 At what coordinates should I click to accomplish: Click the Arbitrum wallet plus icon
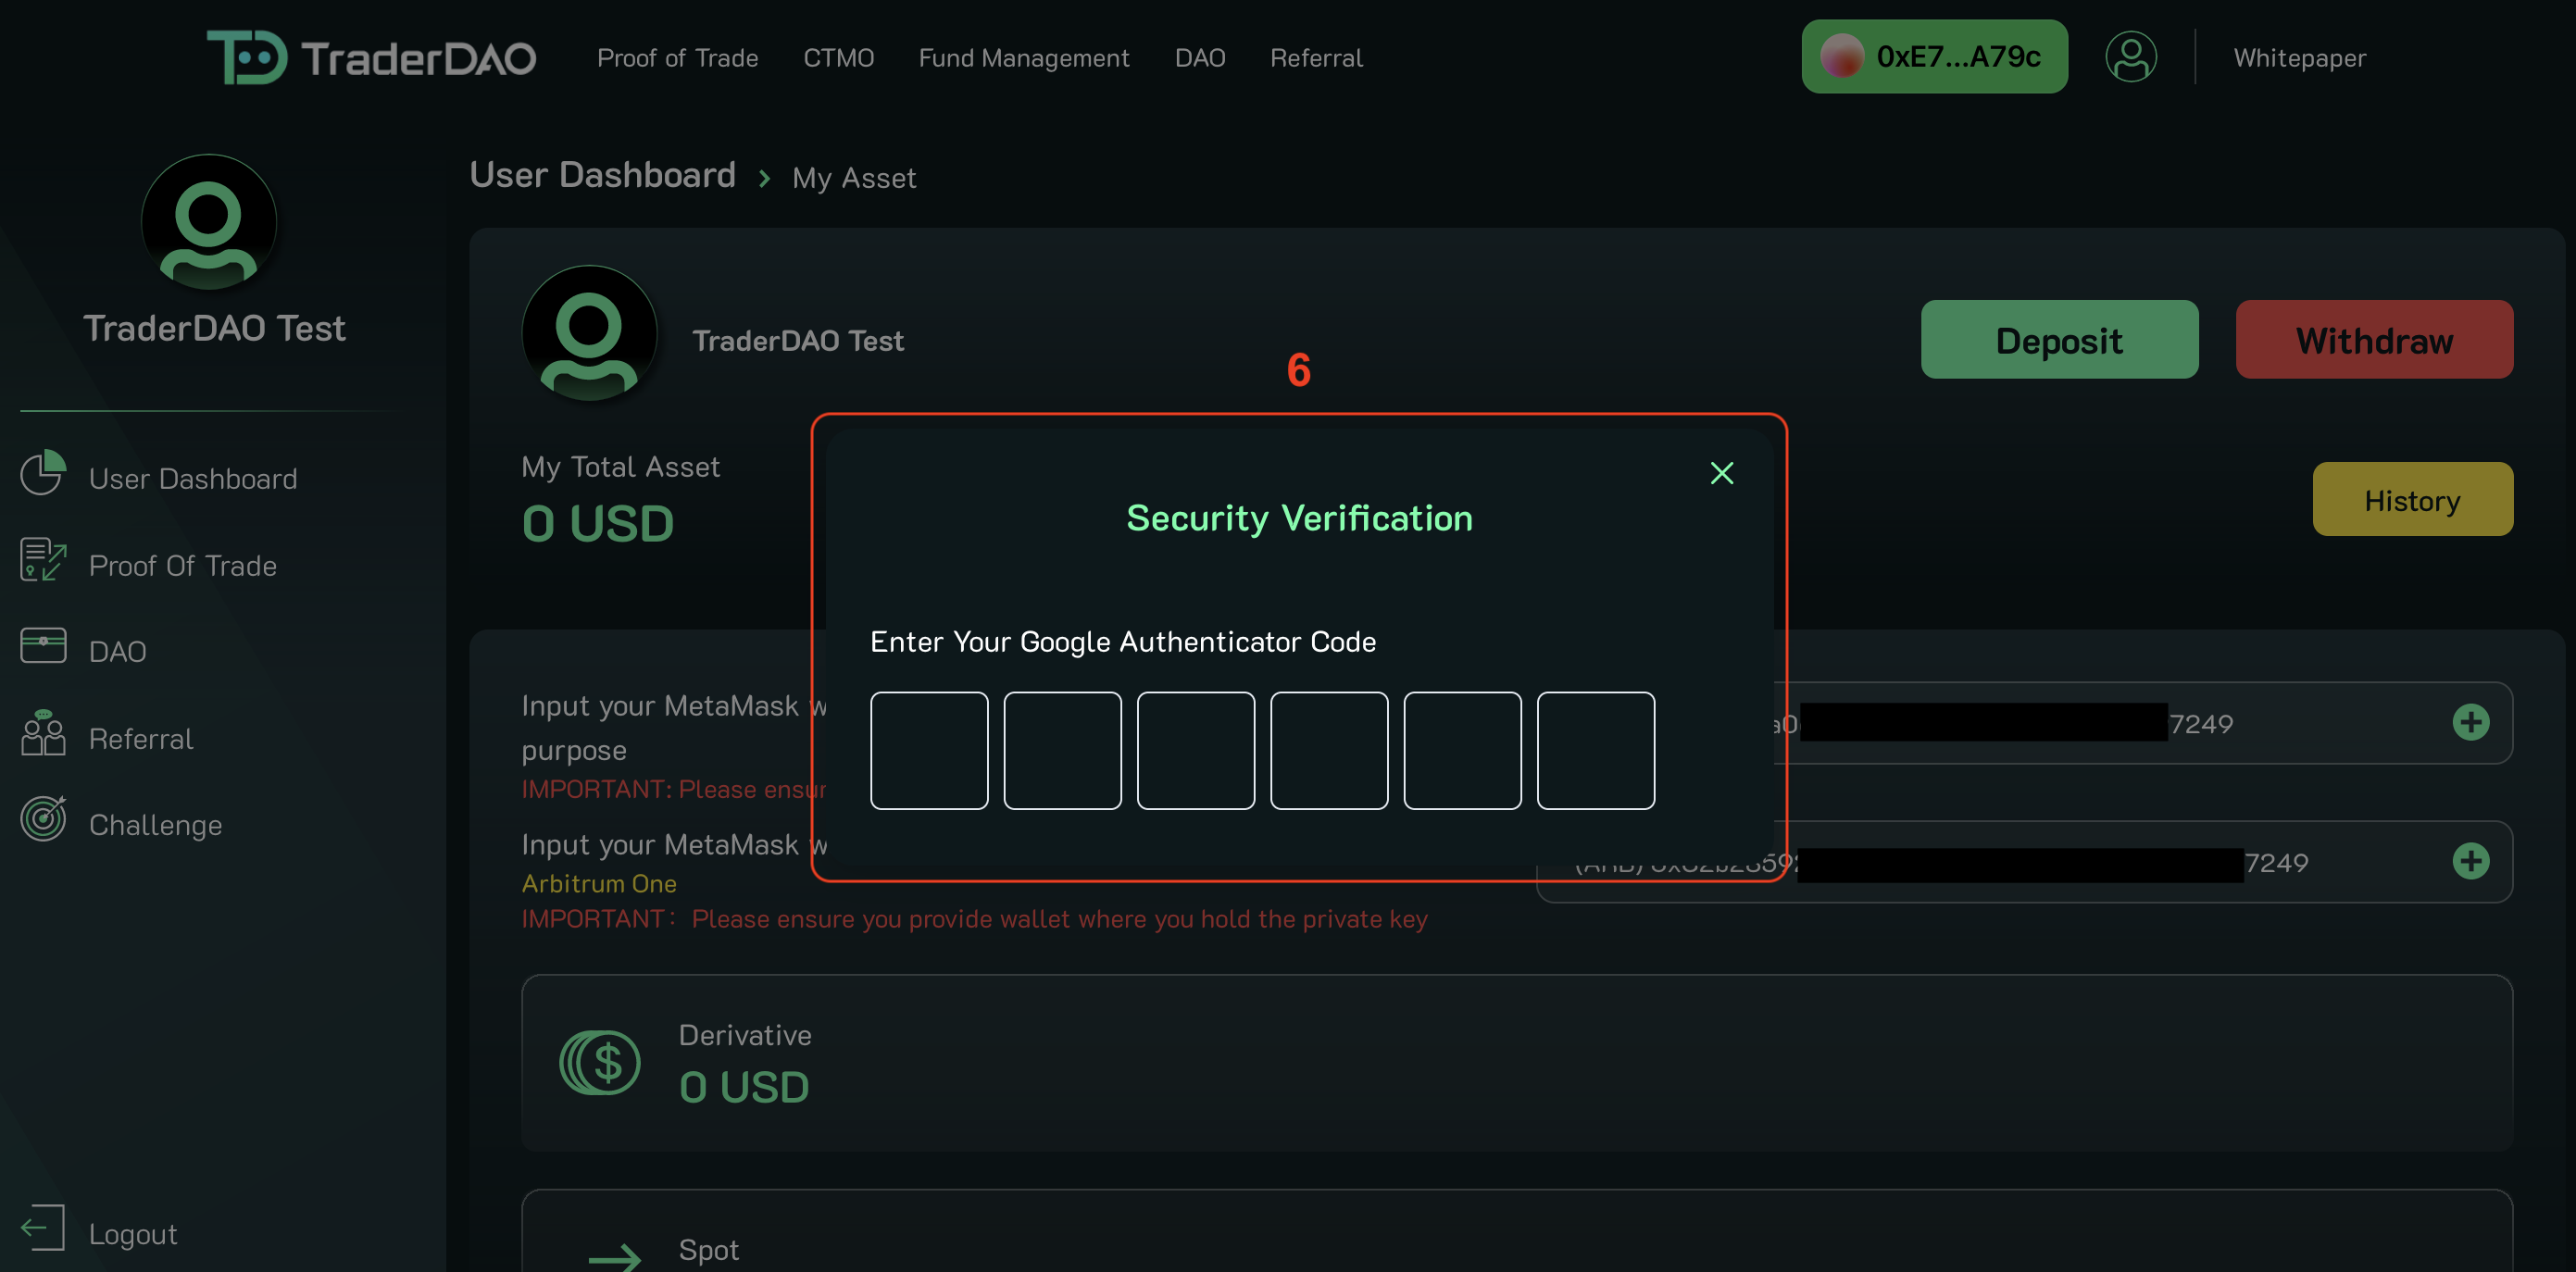click(2470, 861)
